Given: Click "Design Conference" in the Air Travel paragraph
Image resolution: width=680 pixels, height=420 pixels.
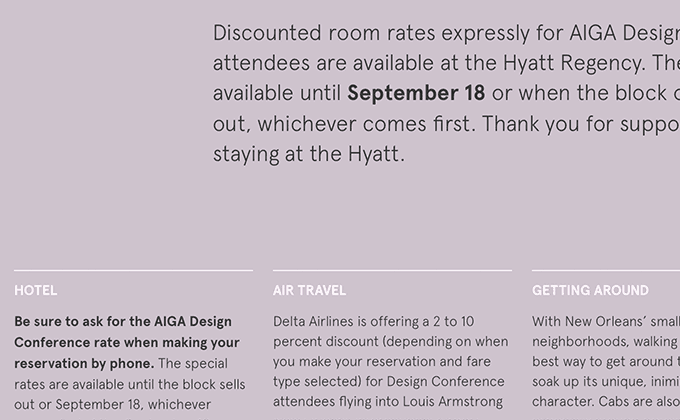Looking at the screenshot, I should 445,381.
